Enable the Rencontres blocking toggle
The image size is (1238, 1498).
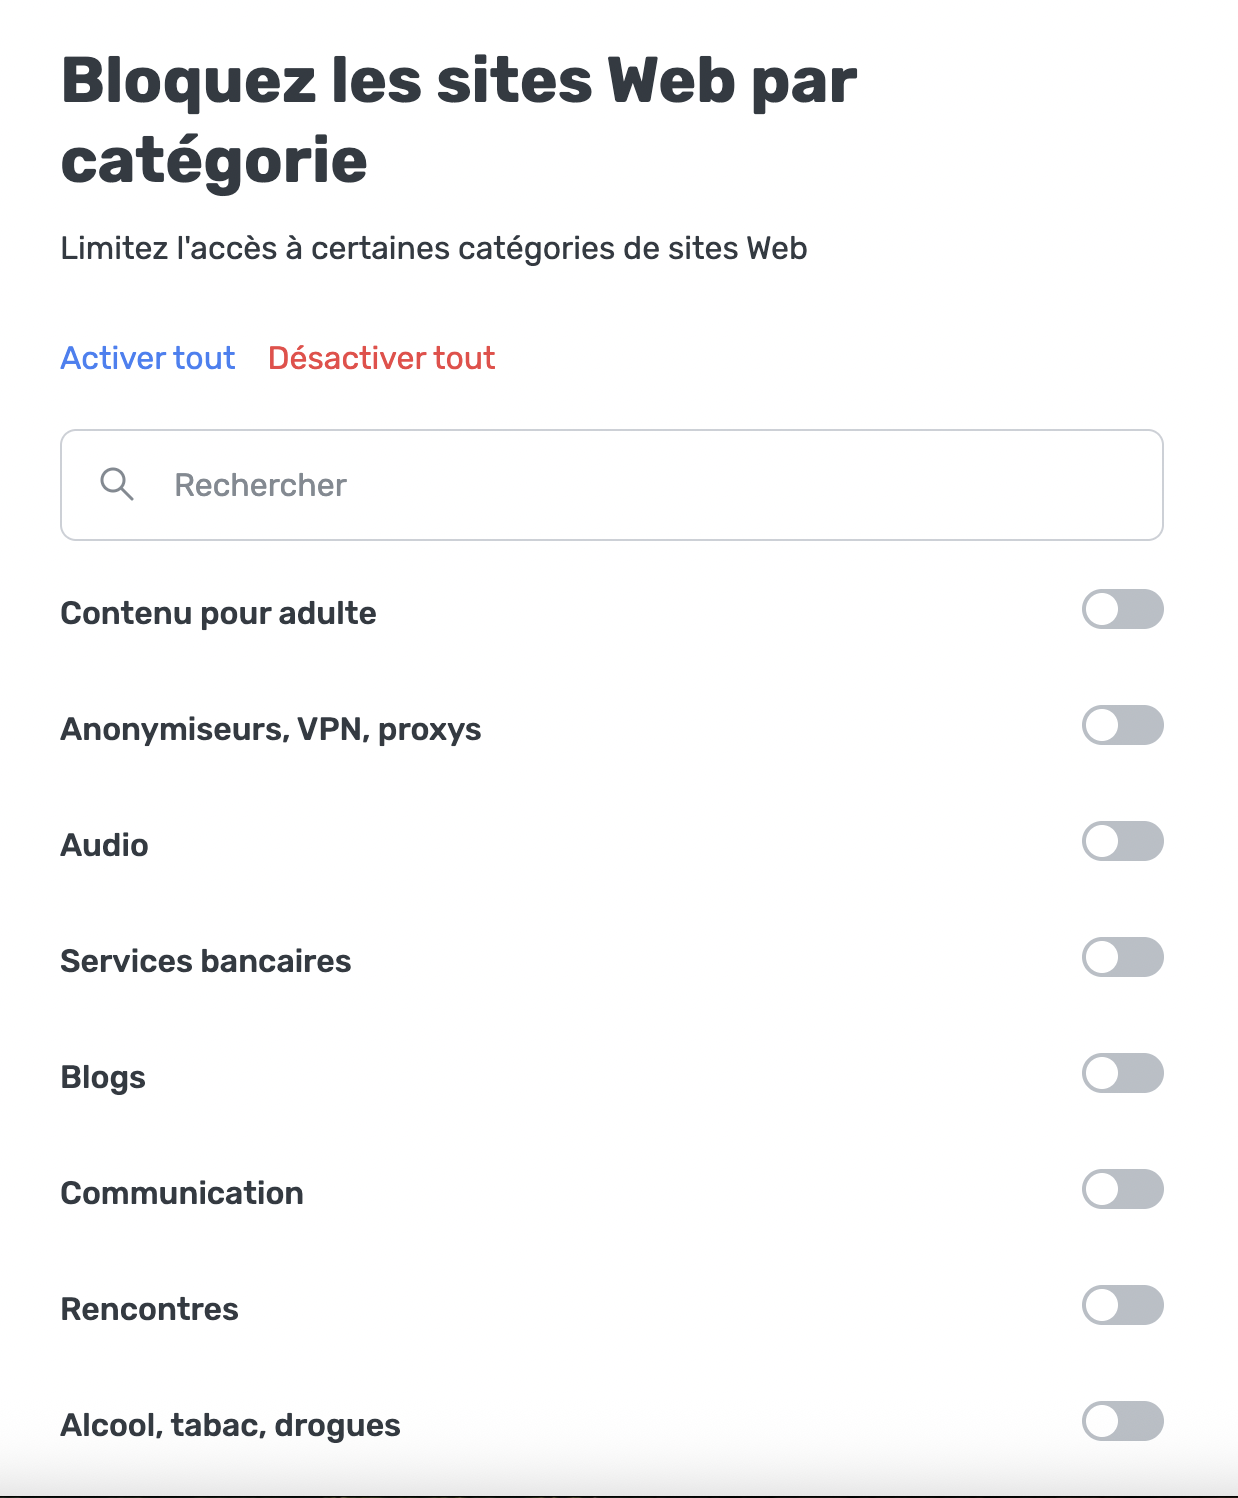pyautogui.click(x=1122, y=1305)
